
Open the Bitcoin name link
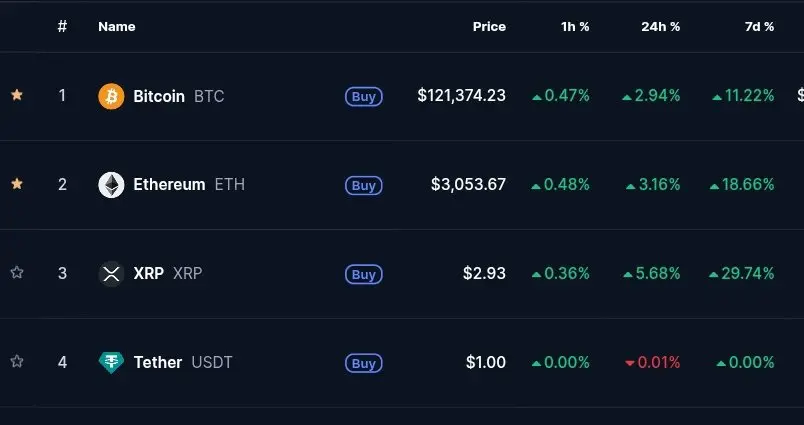click(x=159, y=96)
